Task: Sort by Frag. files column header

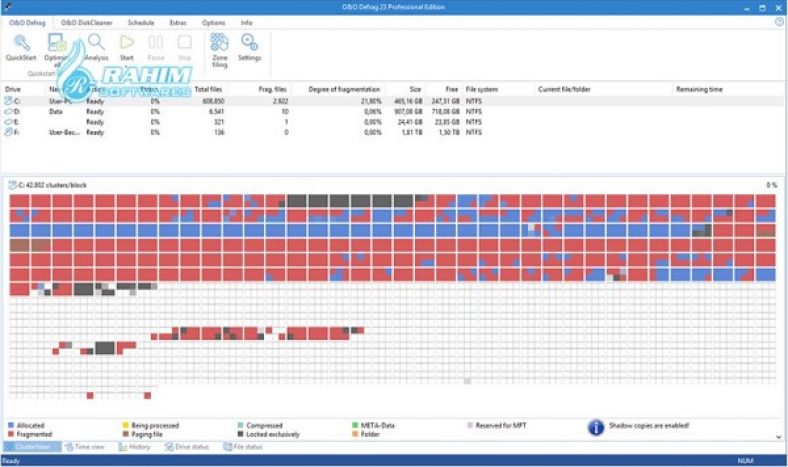Action: pyautogui.click(x=272, y=89)
